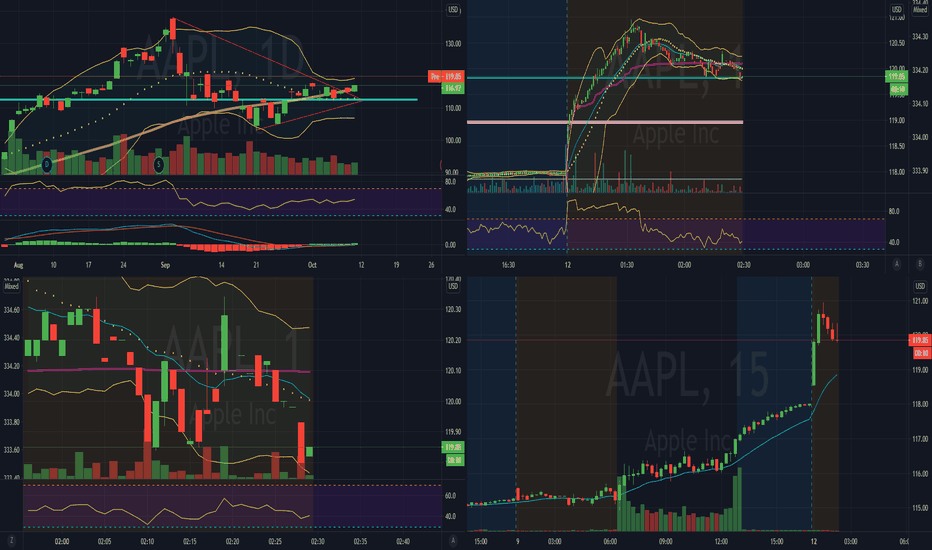Click the 100.00 price on the daily chart axis
This screenshot has height=550, width=932.
(x=453, y=140)
